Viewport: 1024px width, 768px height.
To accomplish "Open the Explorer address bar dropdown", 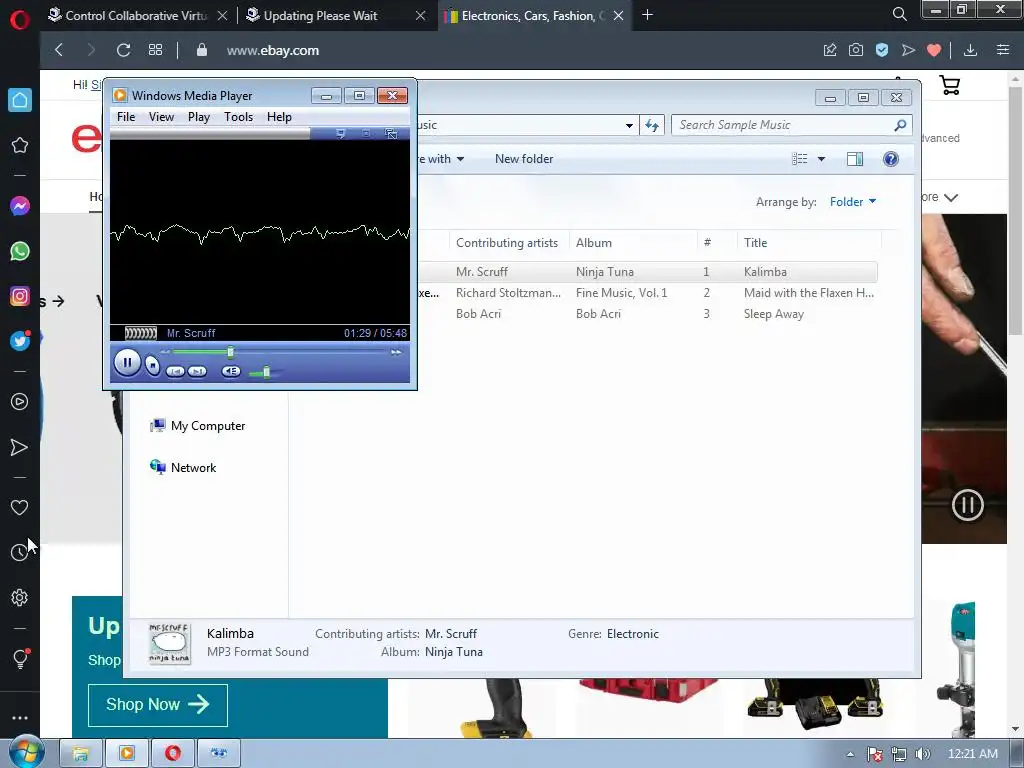I will pos(629,125).
